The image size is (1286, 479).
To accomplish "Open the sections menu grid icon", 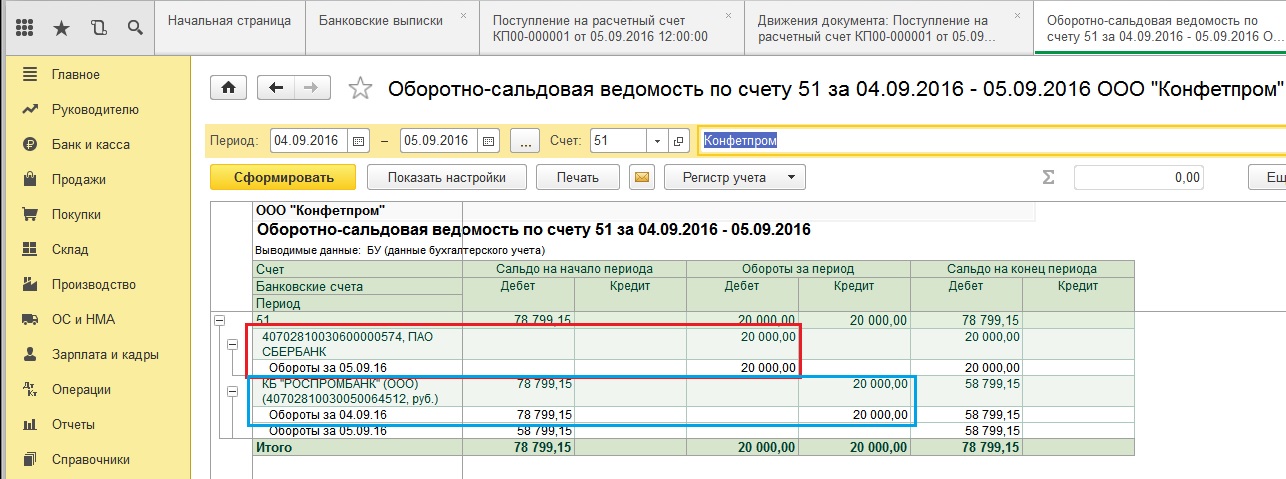I will coord(26,27).
